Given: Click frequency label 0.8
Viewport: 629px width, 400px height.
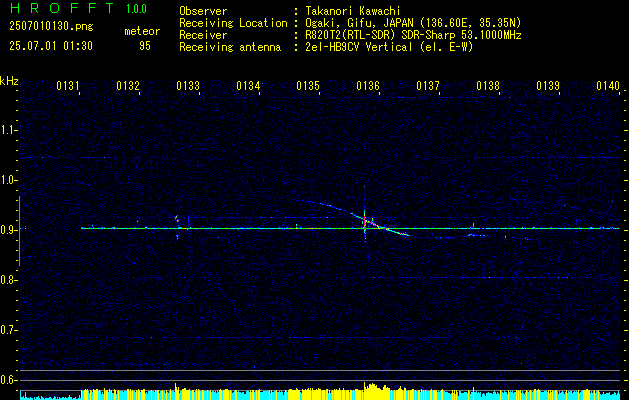Looking at the screenshot, I should click(9, 280).
